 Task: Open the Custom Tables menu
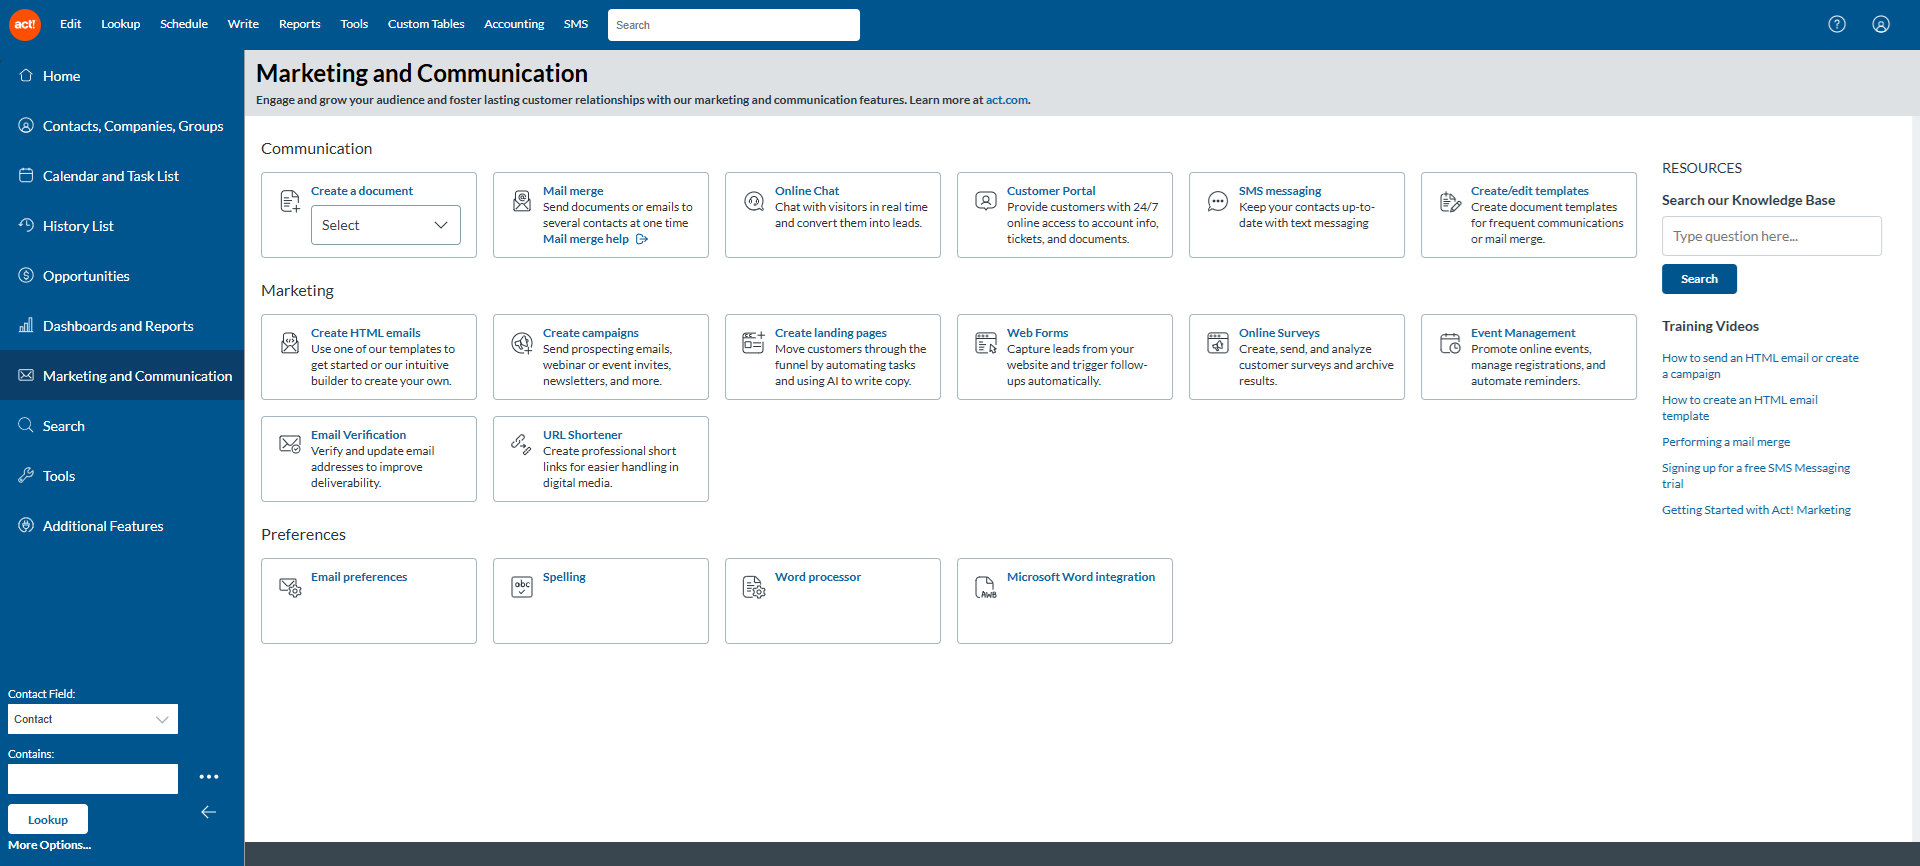coord(426,24)
